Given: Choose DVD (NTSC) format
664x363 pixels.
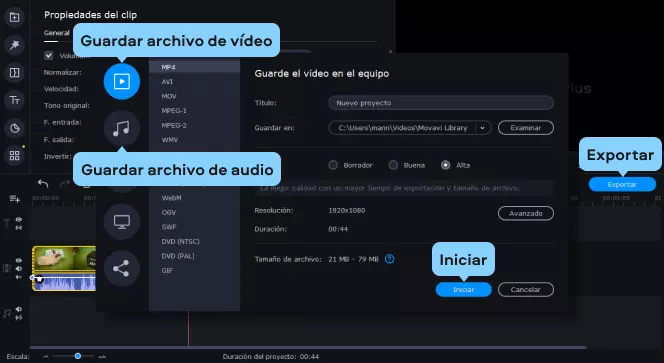Looking at the screenshot, I should (194, 241).
